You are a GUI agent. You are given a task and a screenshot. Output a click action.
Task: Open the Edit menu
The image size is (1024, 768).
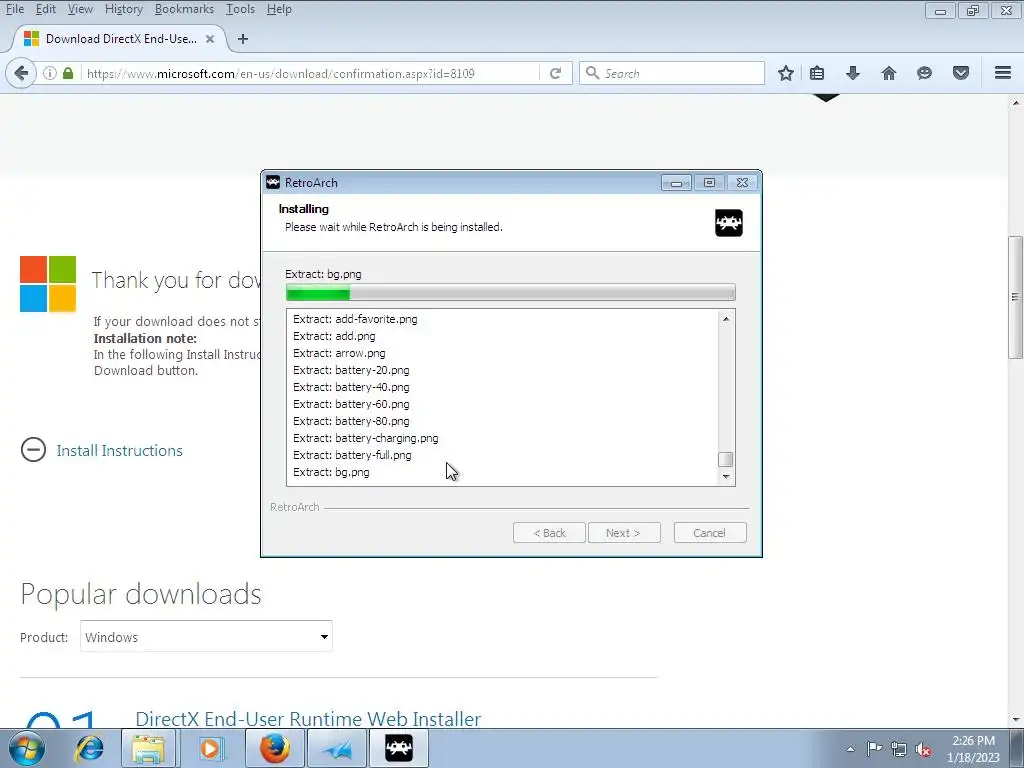point(46,9)
